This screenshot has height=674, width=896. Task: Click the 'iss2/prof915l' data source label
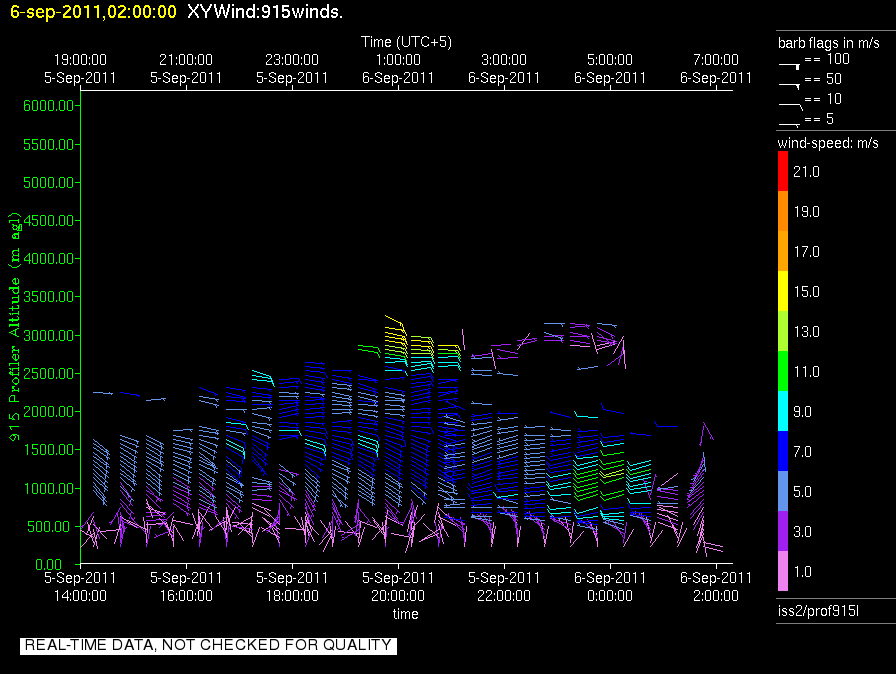(818, 611)
